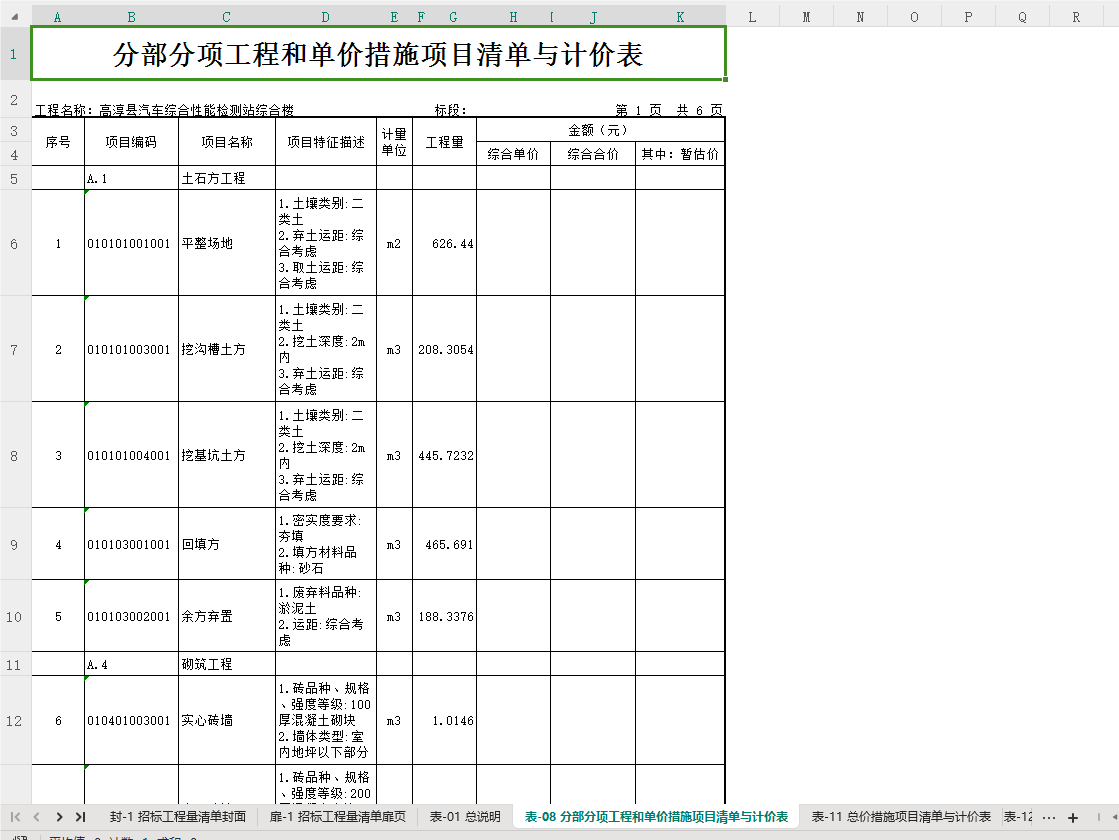Select row 6 header
1119x840 pixels.
[x=14, y=243]
